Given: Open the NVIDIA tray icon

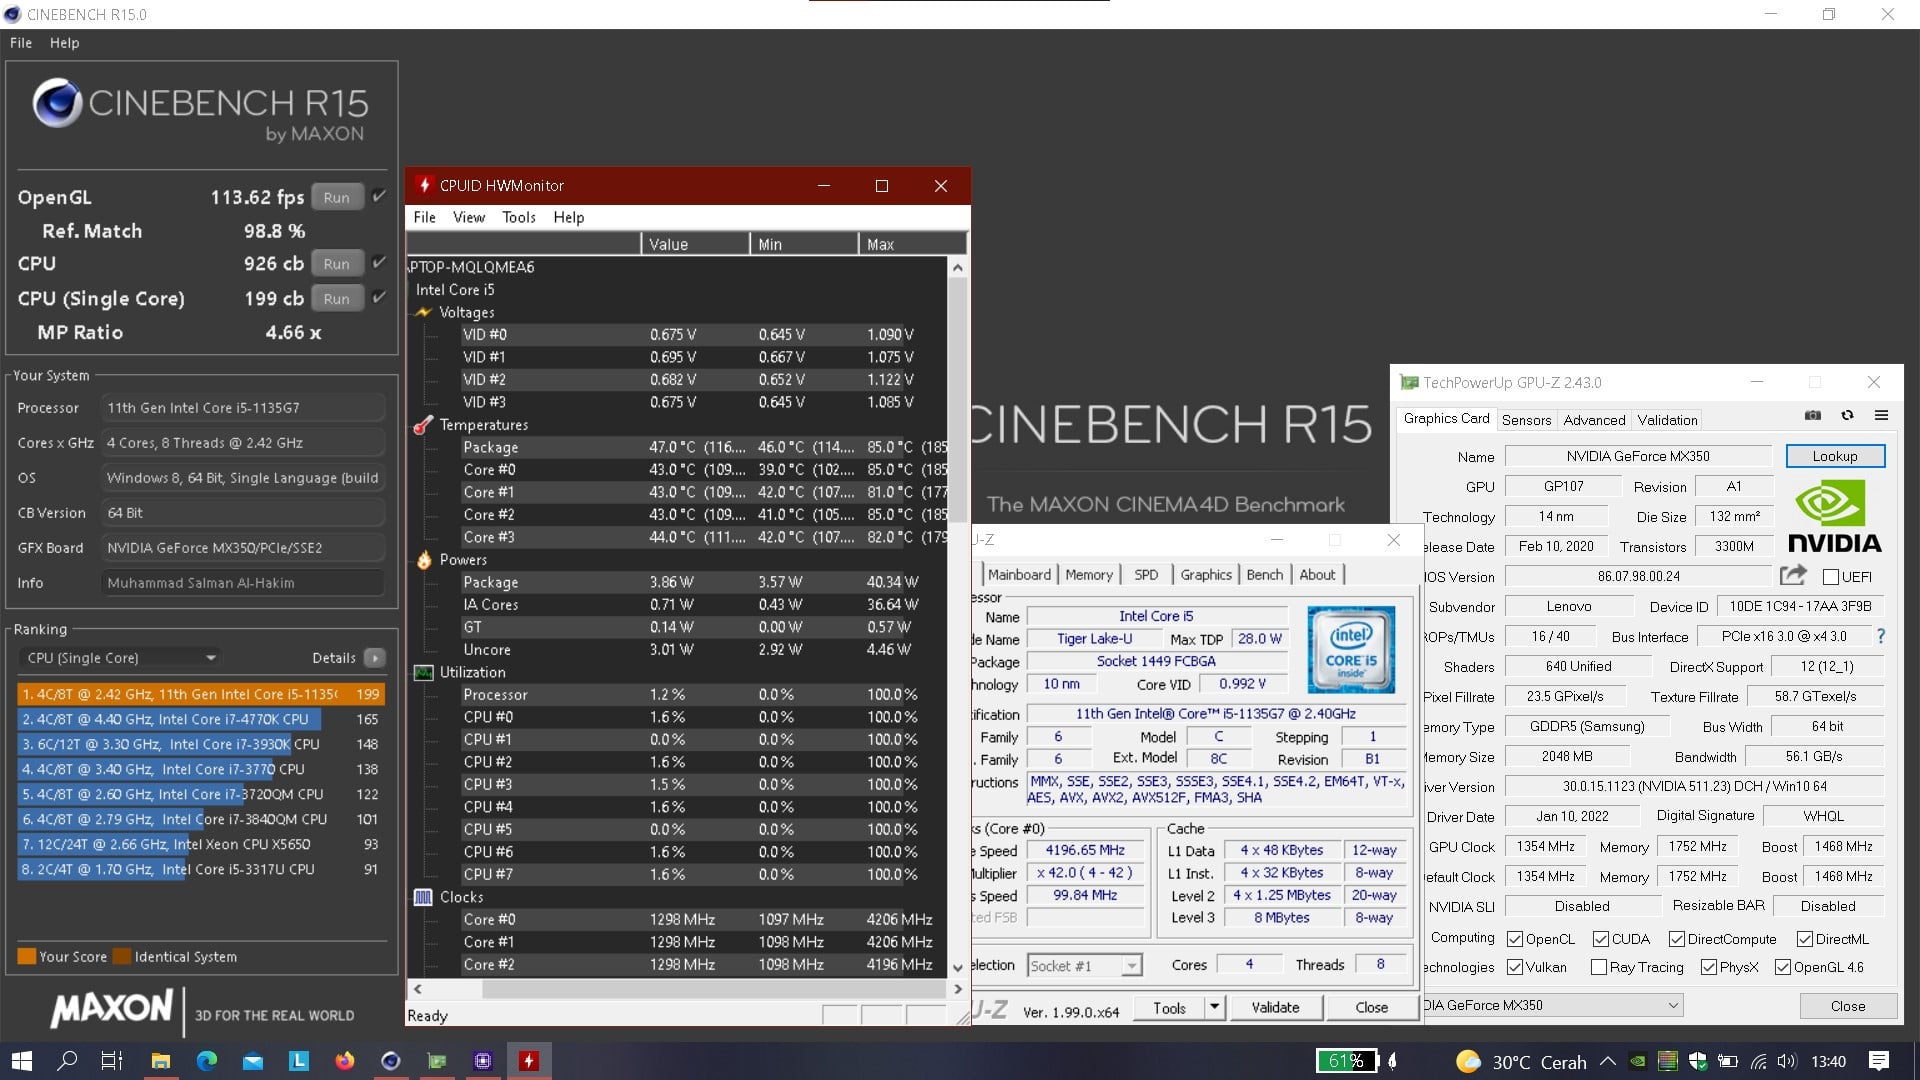Looking at the screenshot, I should [1638, 1062].
